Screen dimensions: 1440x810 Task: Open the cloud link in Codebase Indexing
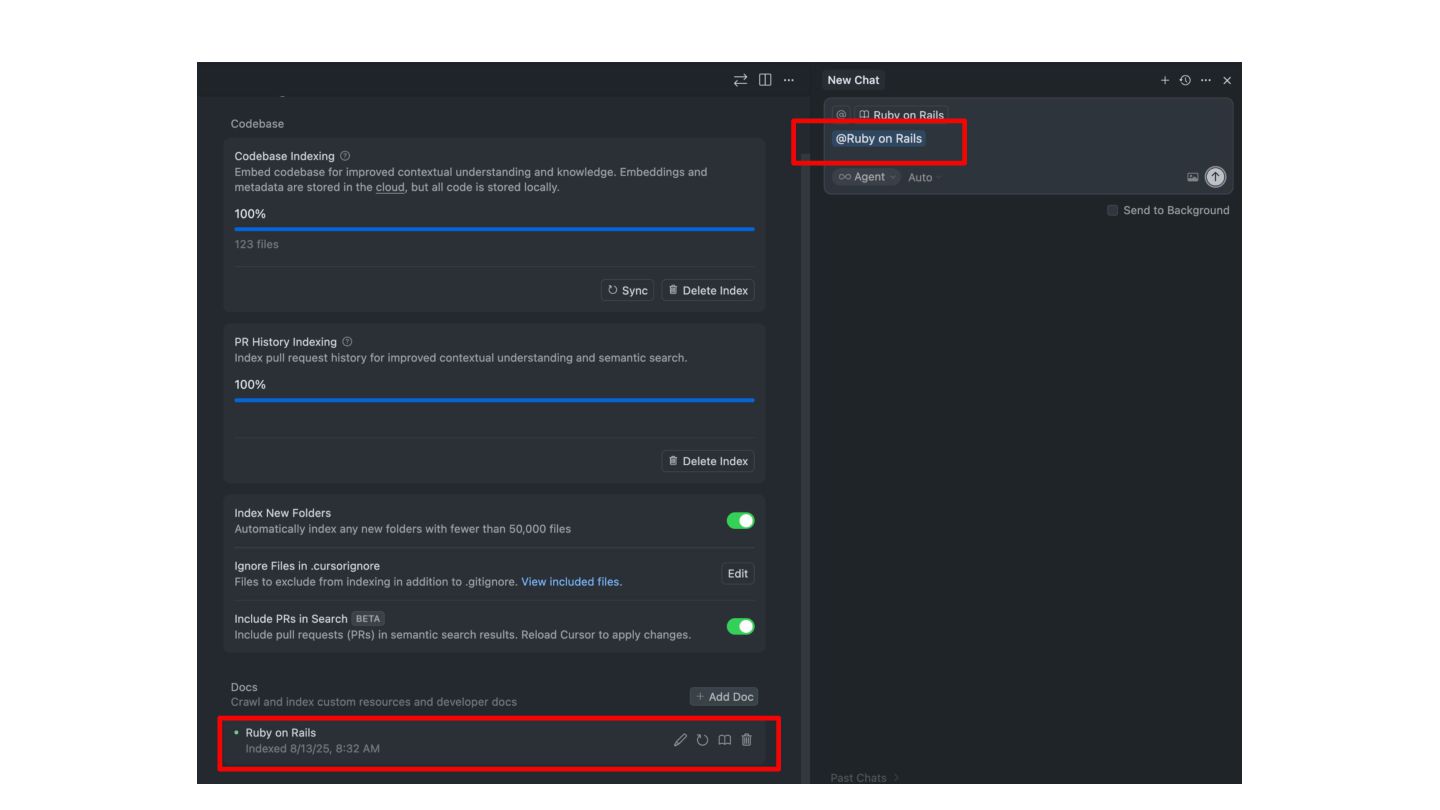coord(390,187)
